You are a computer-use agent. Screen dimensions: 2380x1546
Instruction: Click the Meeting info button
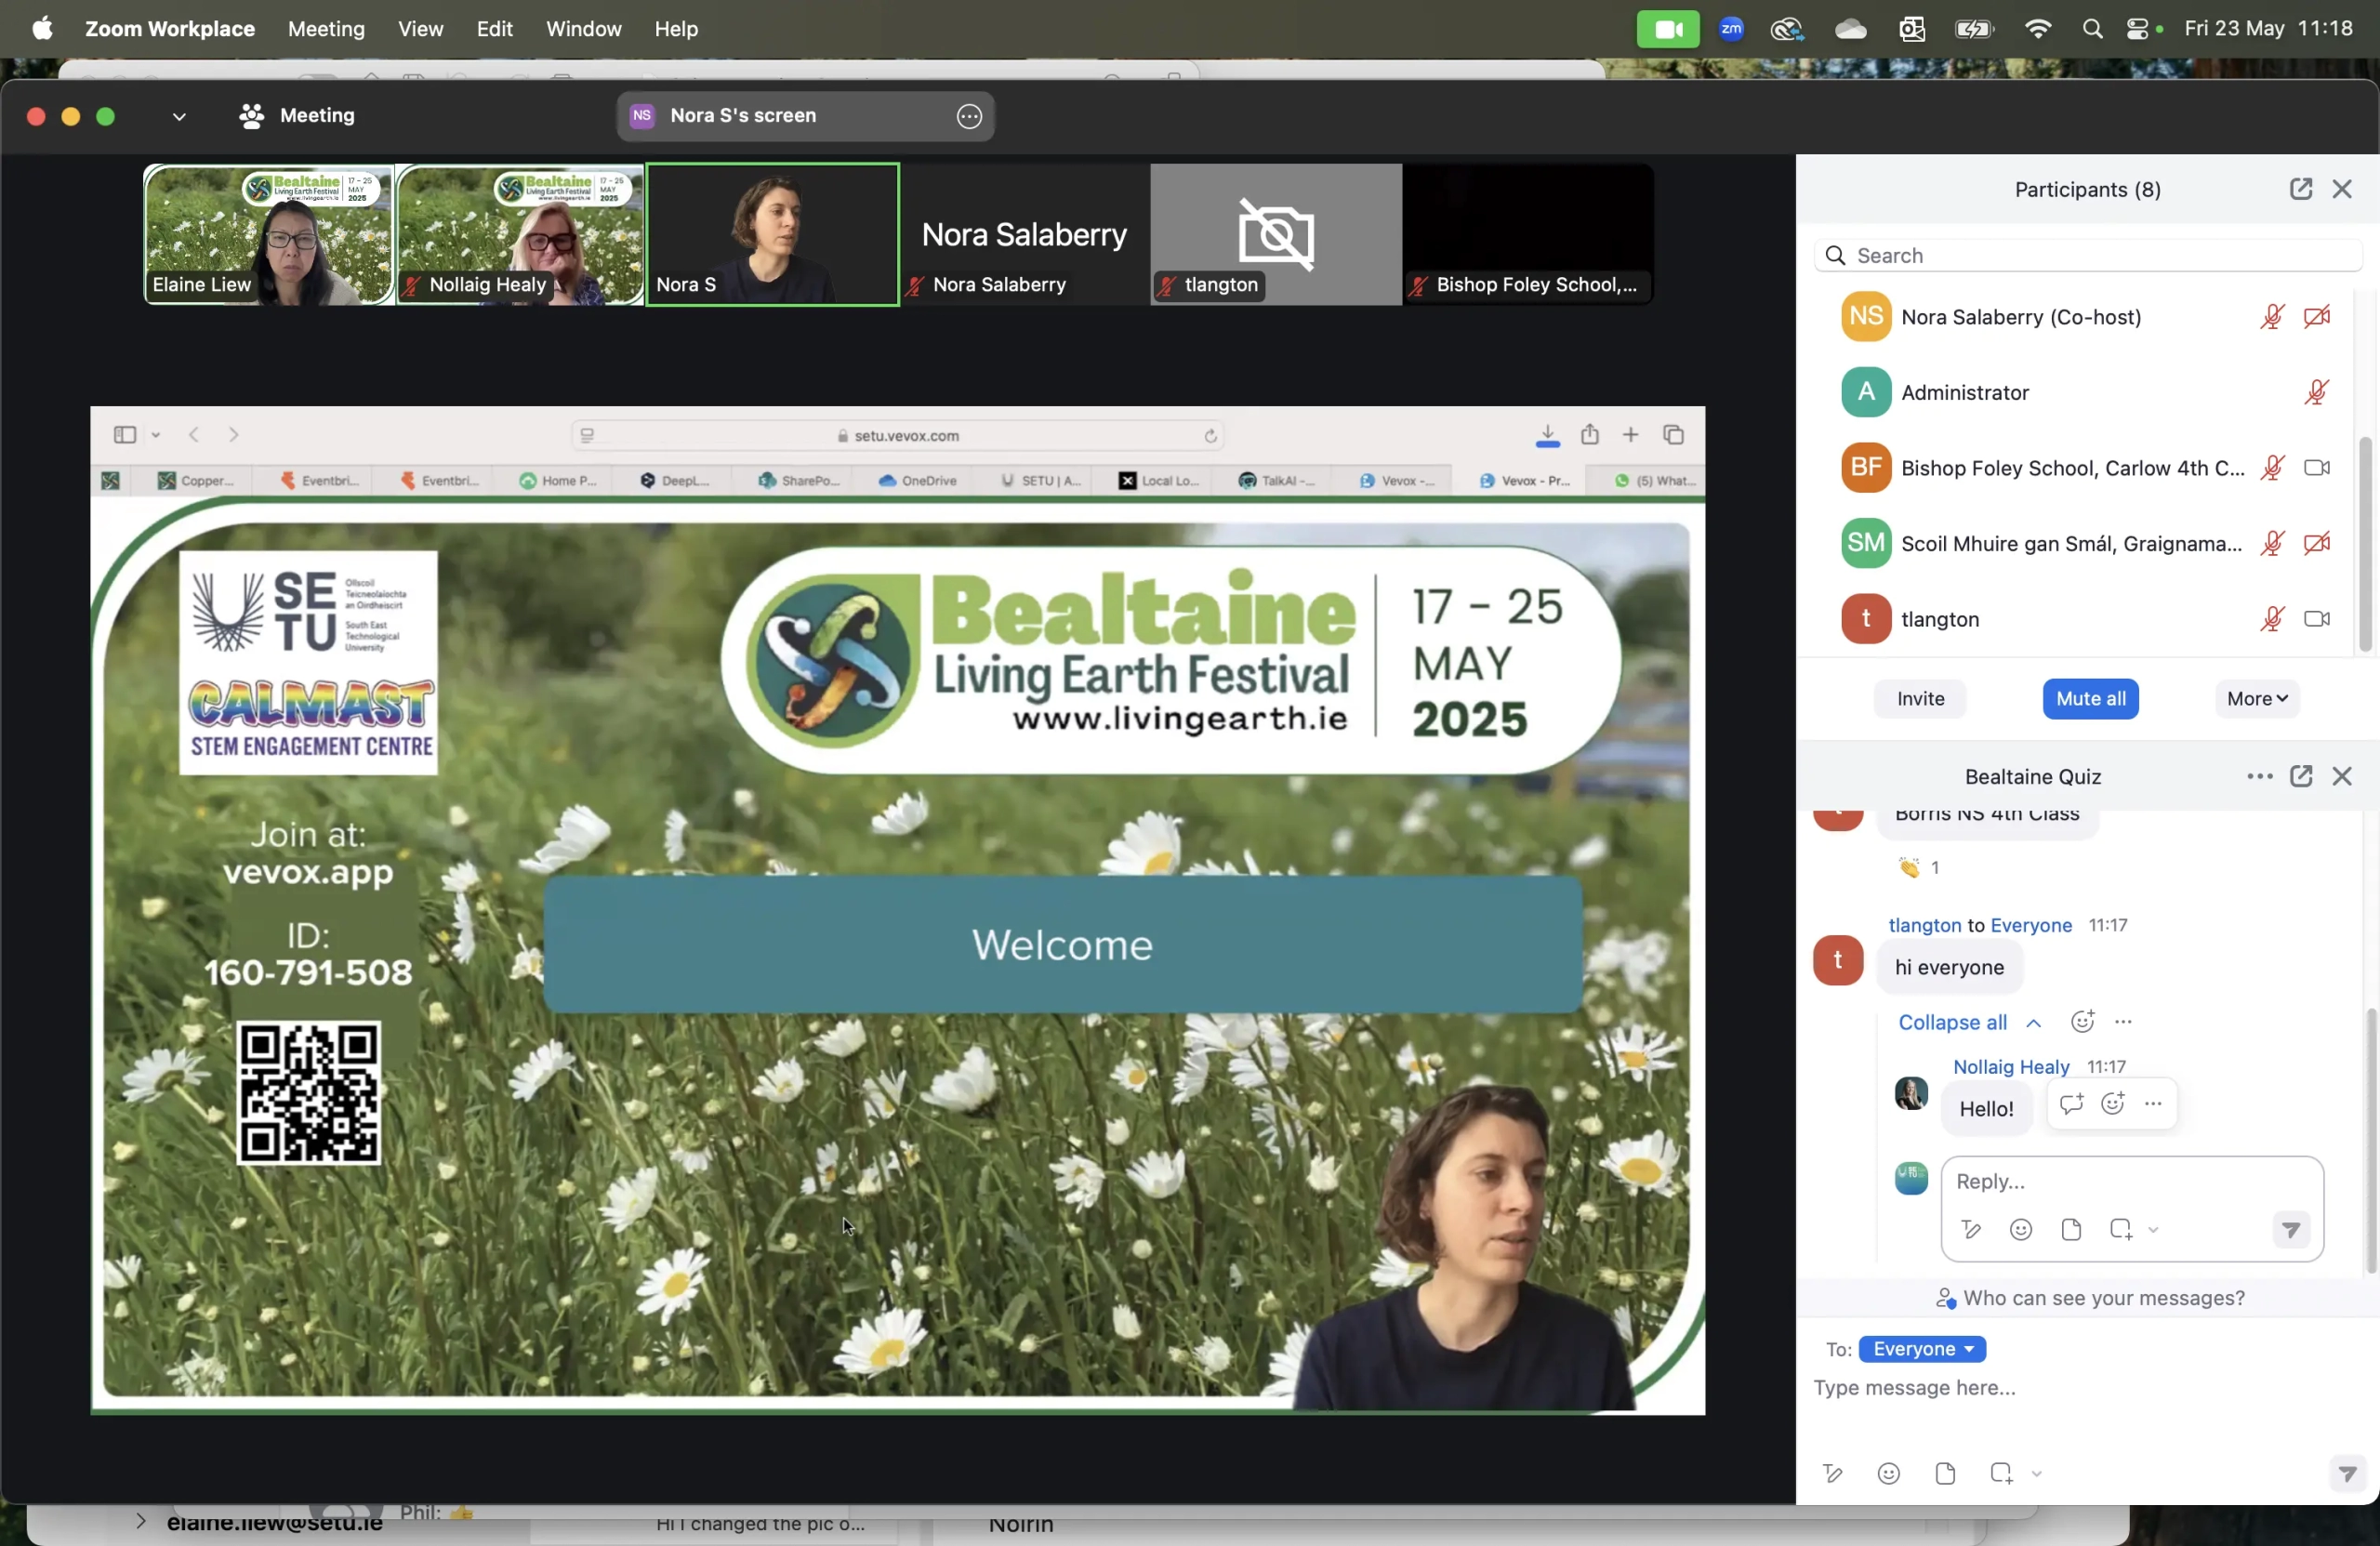tap(296, 116)
